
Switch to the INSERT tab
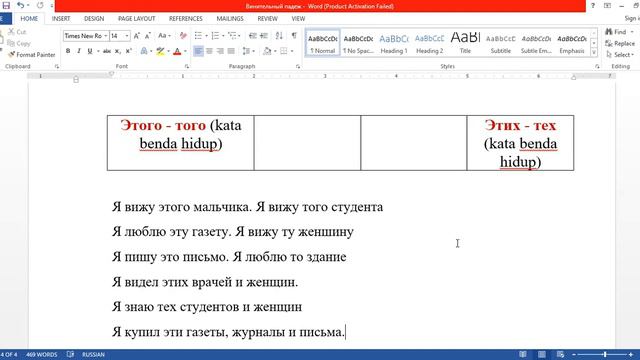pyautogui.click(x=61, y=19)
